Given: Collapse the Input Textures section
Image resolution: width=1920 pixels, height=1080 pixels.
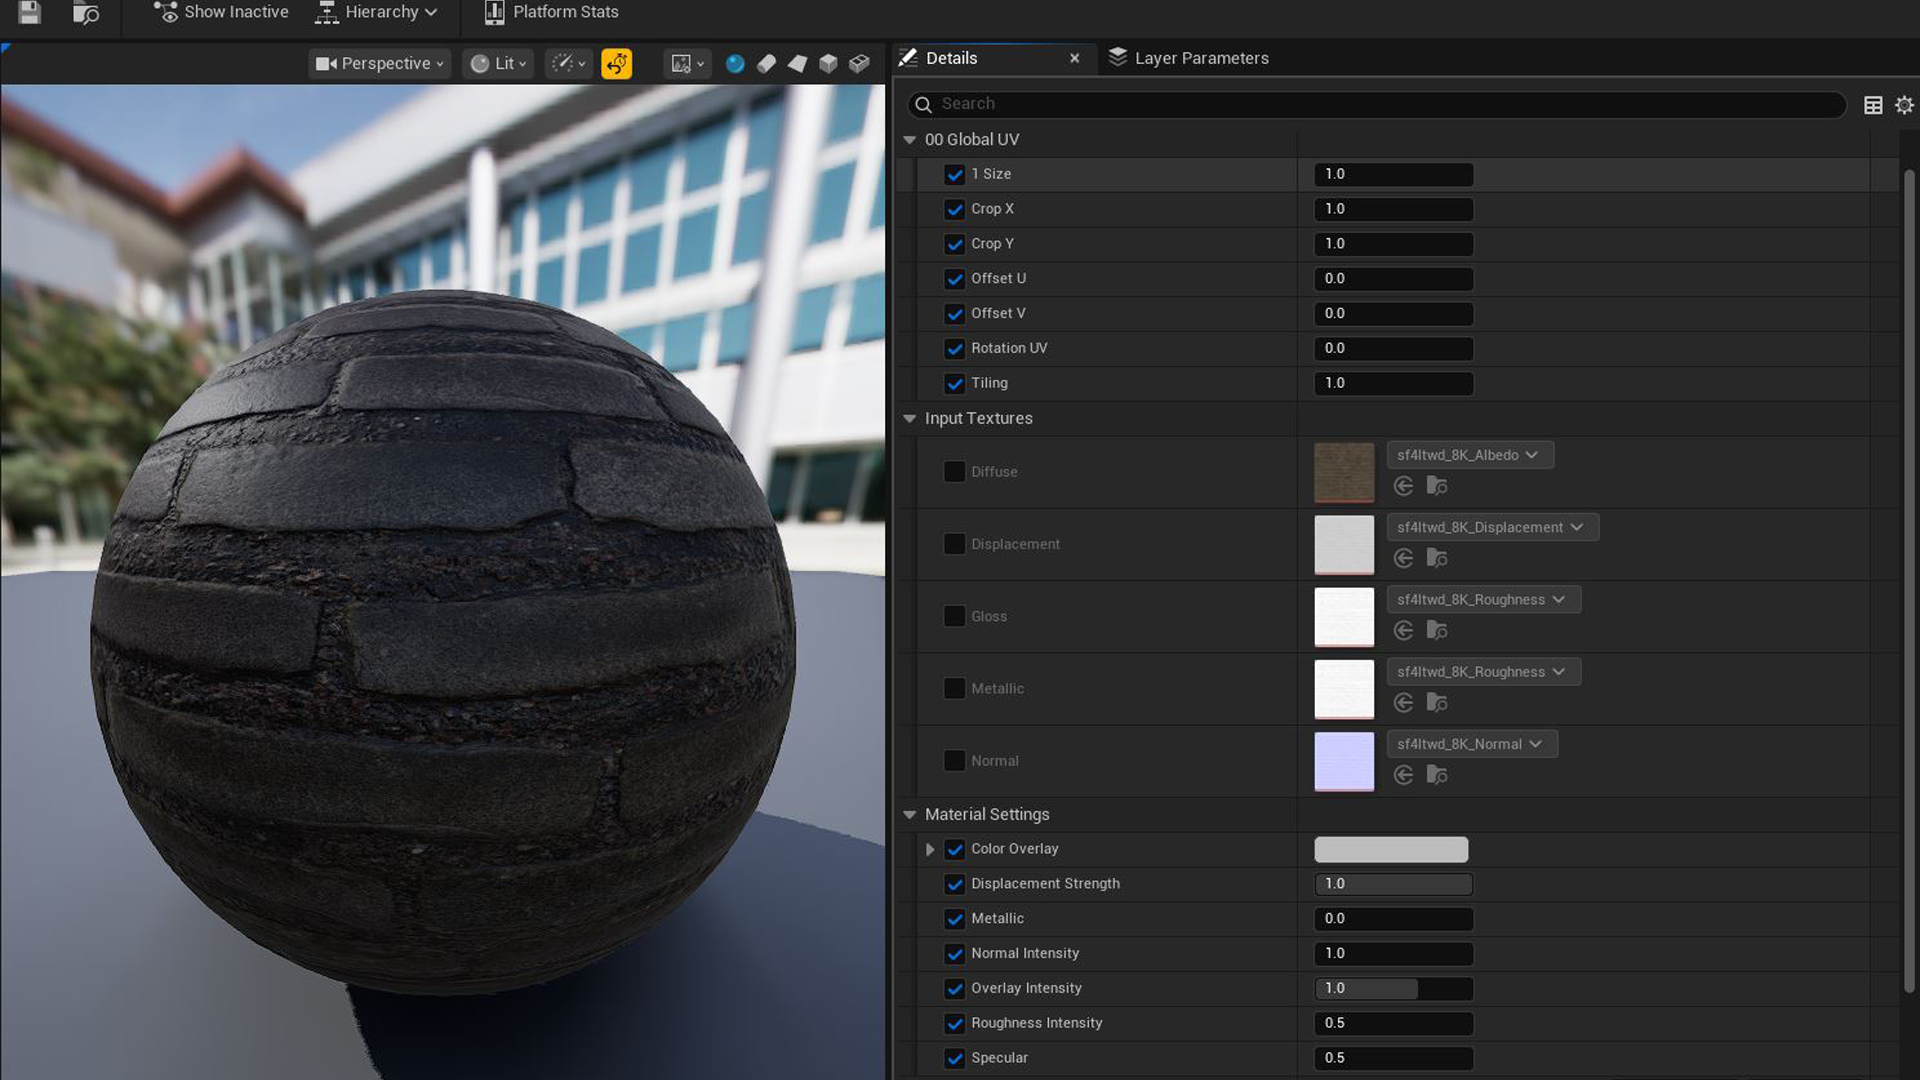Looking at the screenshot, I should [910, 419].
